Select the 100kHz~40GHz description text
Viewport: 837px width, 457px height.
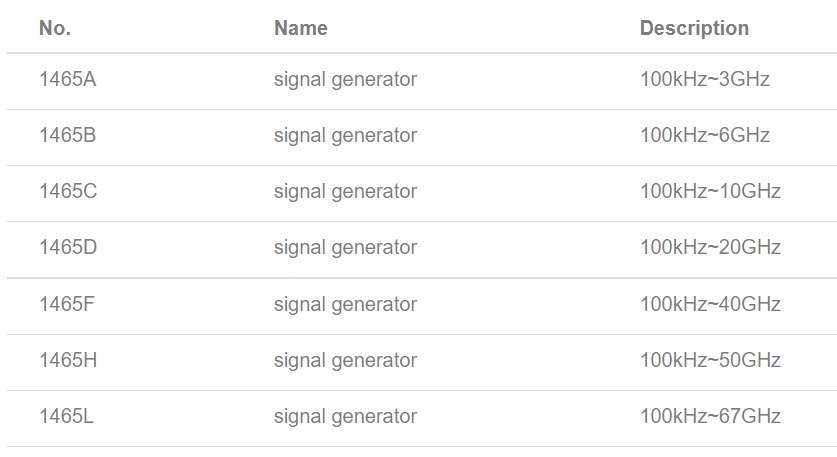(x=710, y=304)
